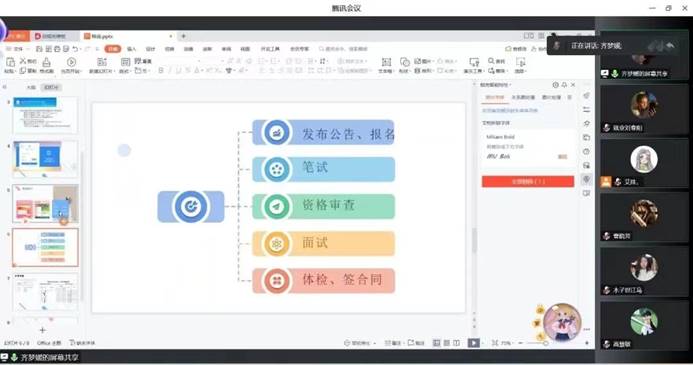Open the Design ribbon tab
Viewport: 693px width, 365px height.
coord(150,49)
